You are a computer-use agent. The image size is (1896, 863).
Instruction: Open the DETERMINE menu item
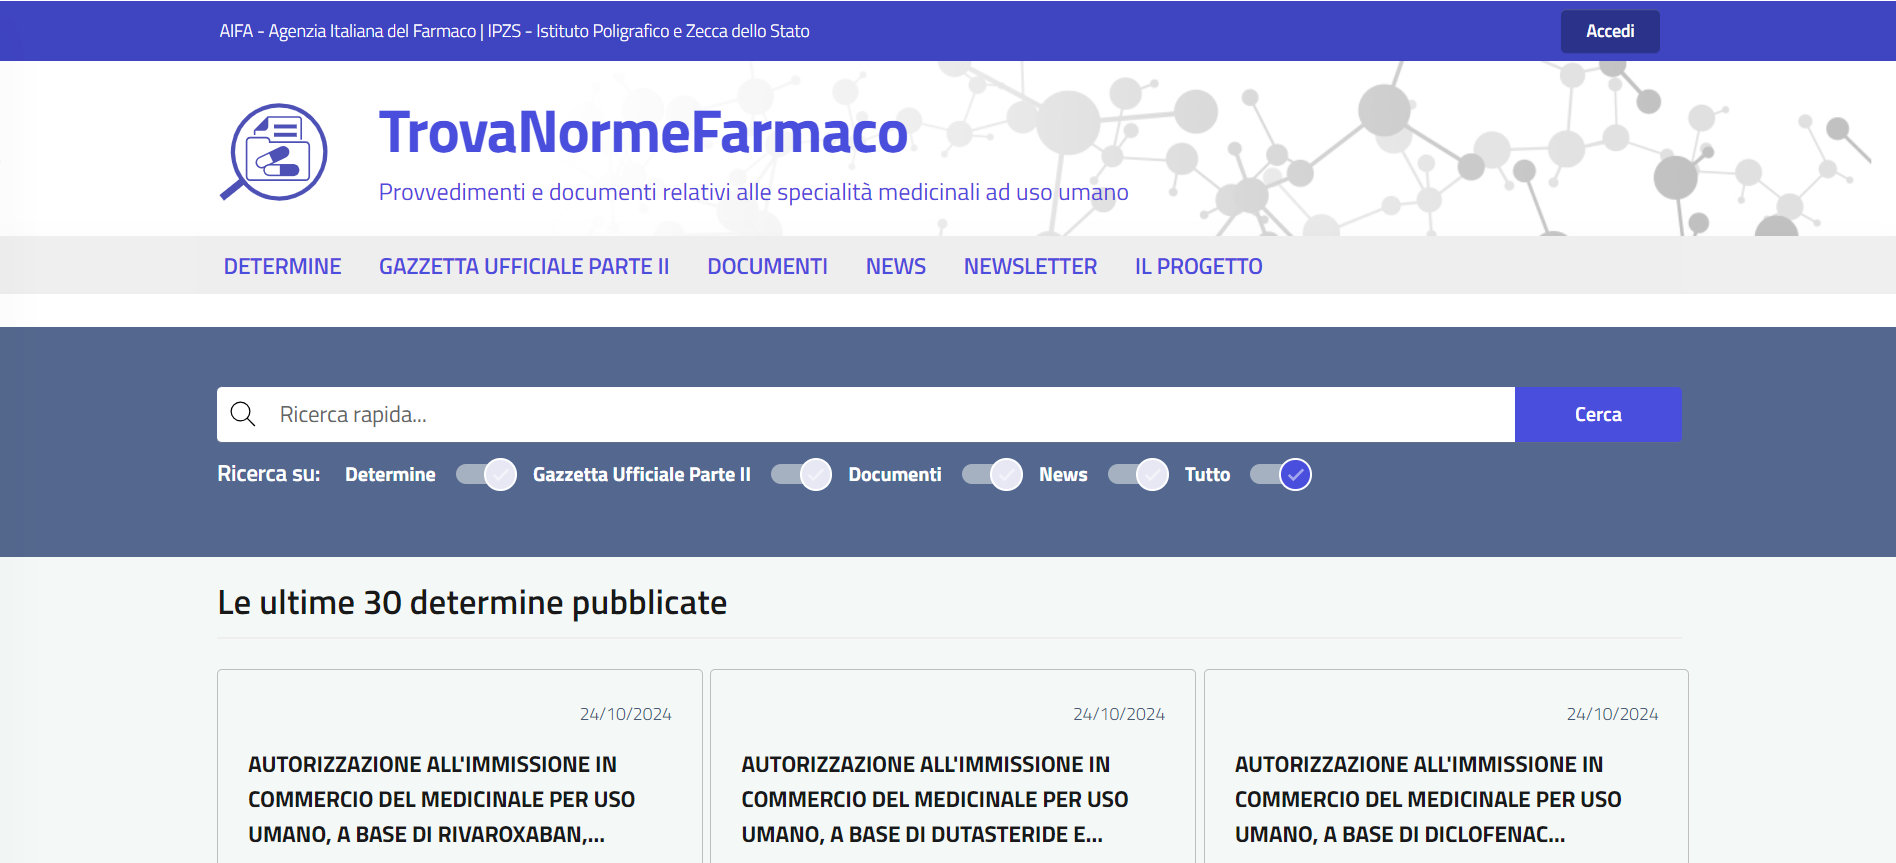tap(283, 266)
